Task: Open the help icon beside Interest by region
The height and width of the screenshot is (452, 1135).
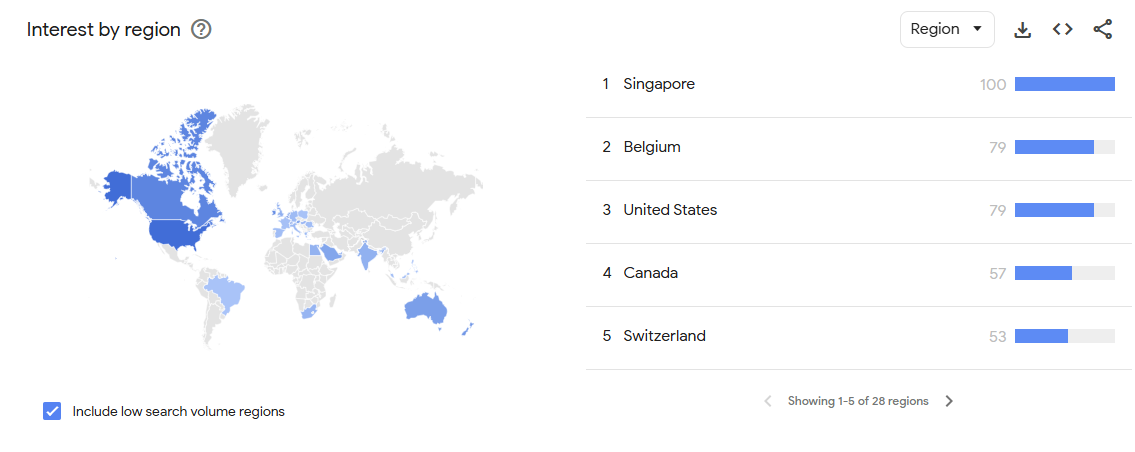Action: coord(201,30)
